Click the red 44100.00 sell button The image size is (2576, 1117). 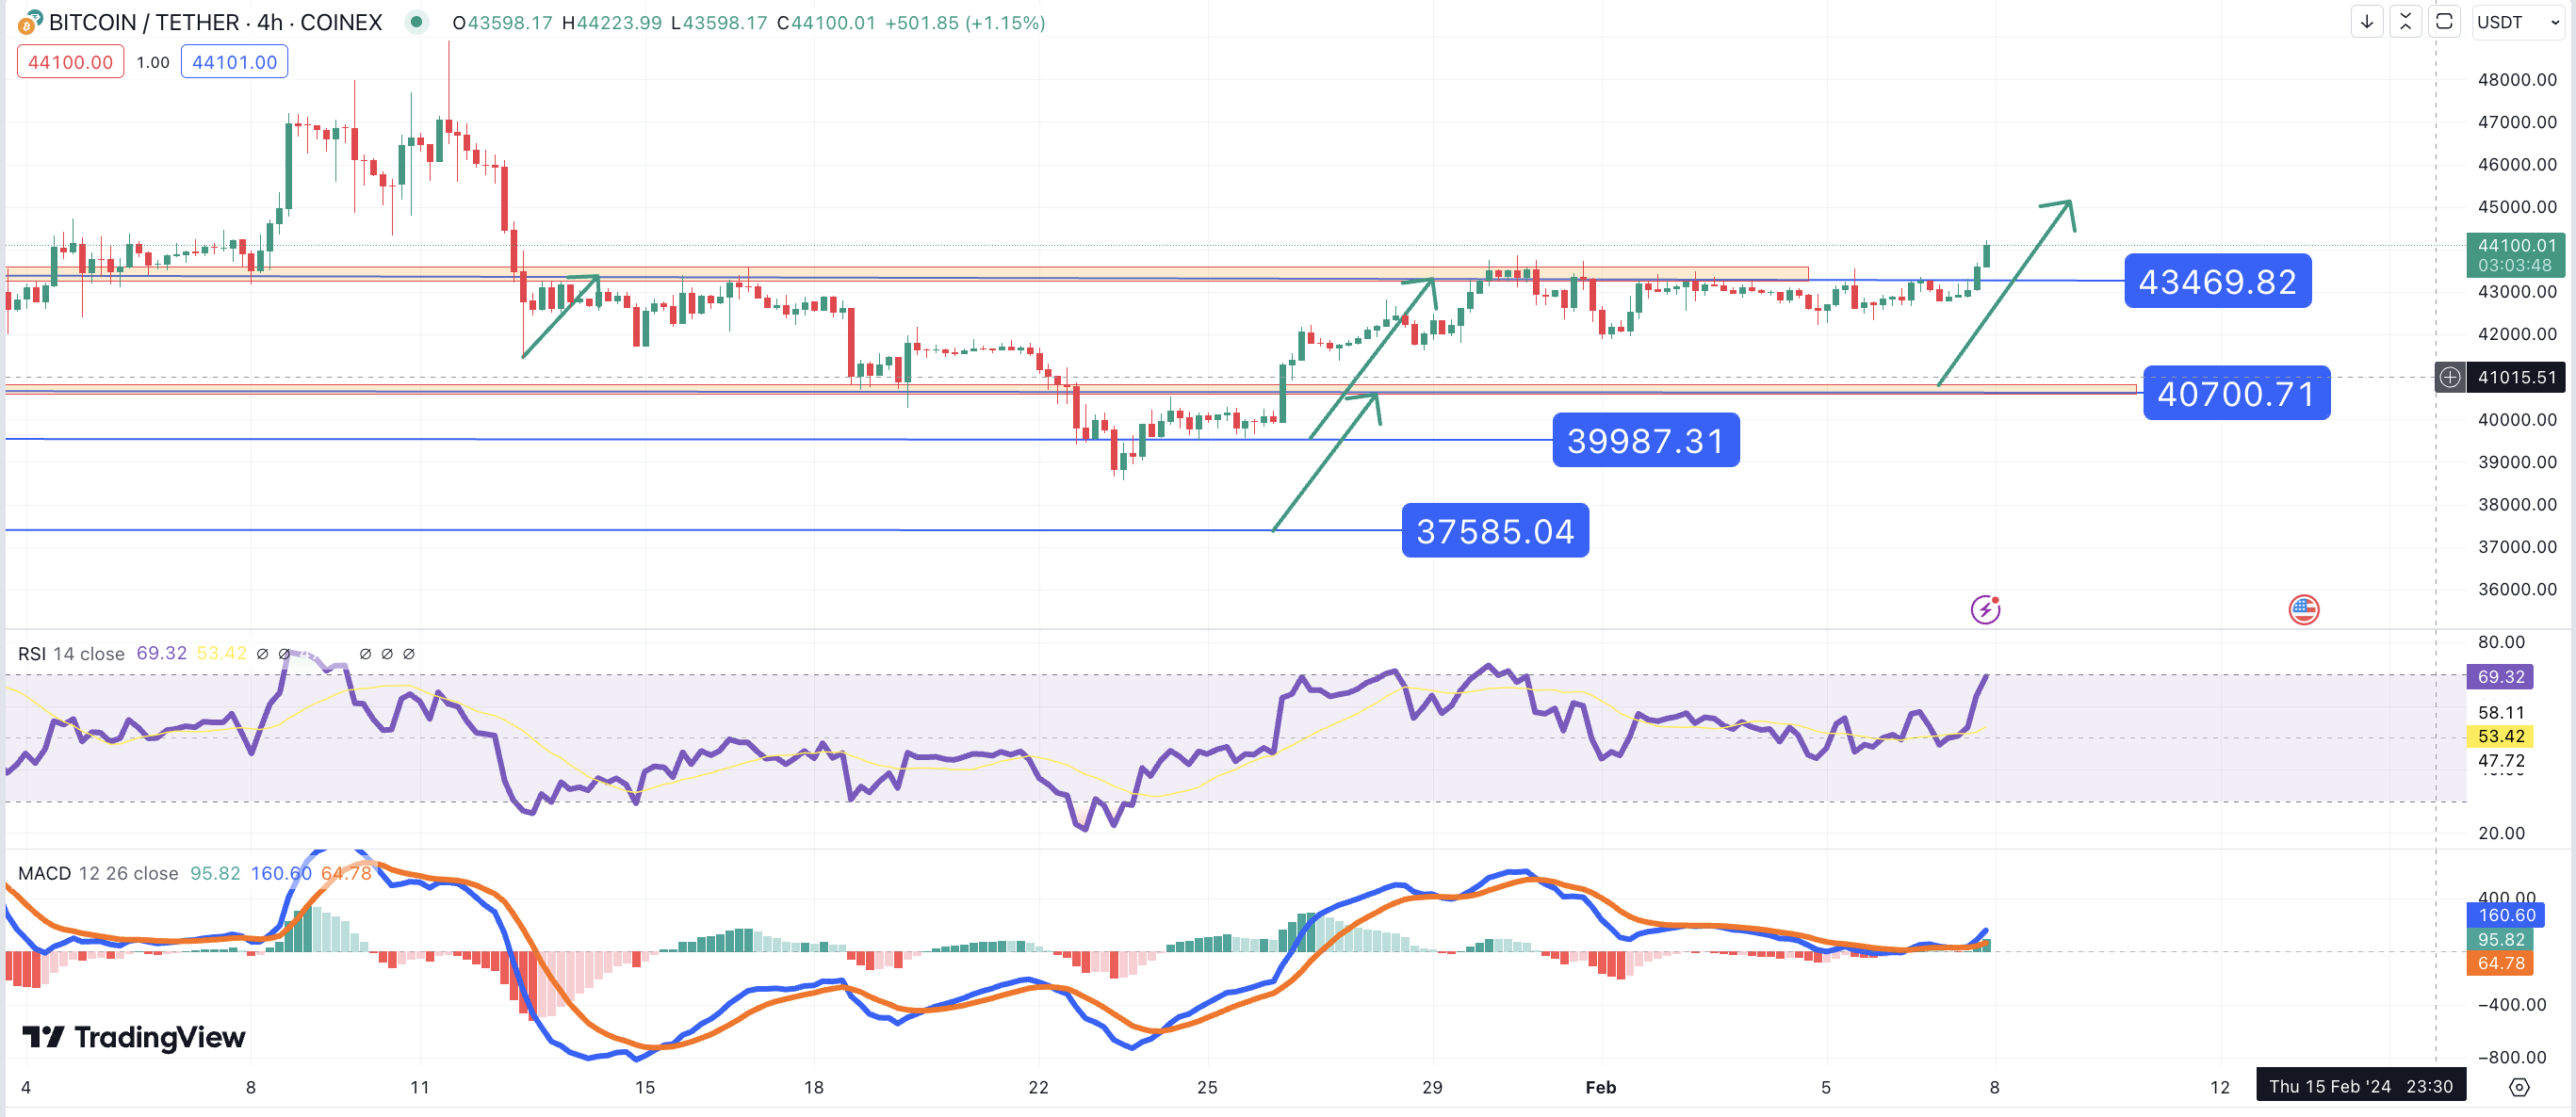70,62
